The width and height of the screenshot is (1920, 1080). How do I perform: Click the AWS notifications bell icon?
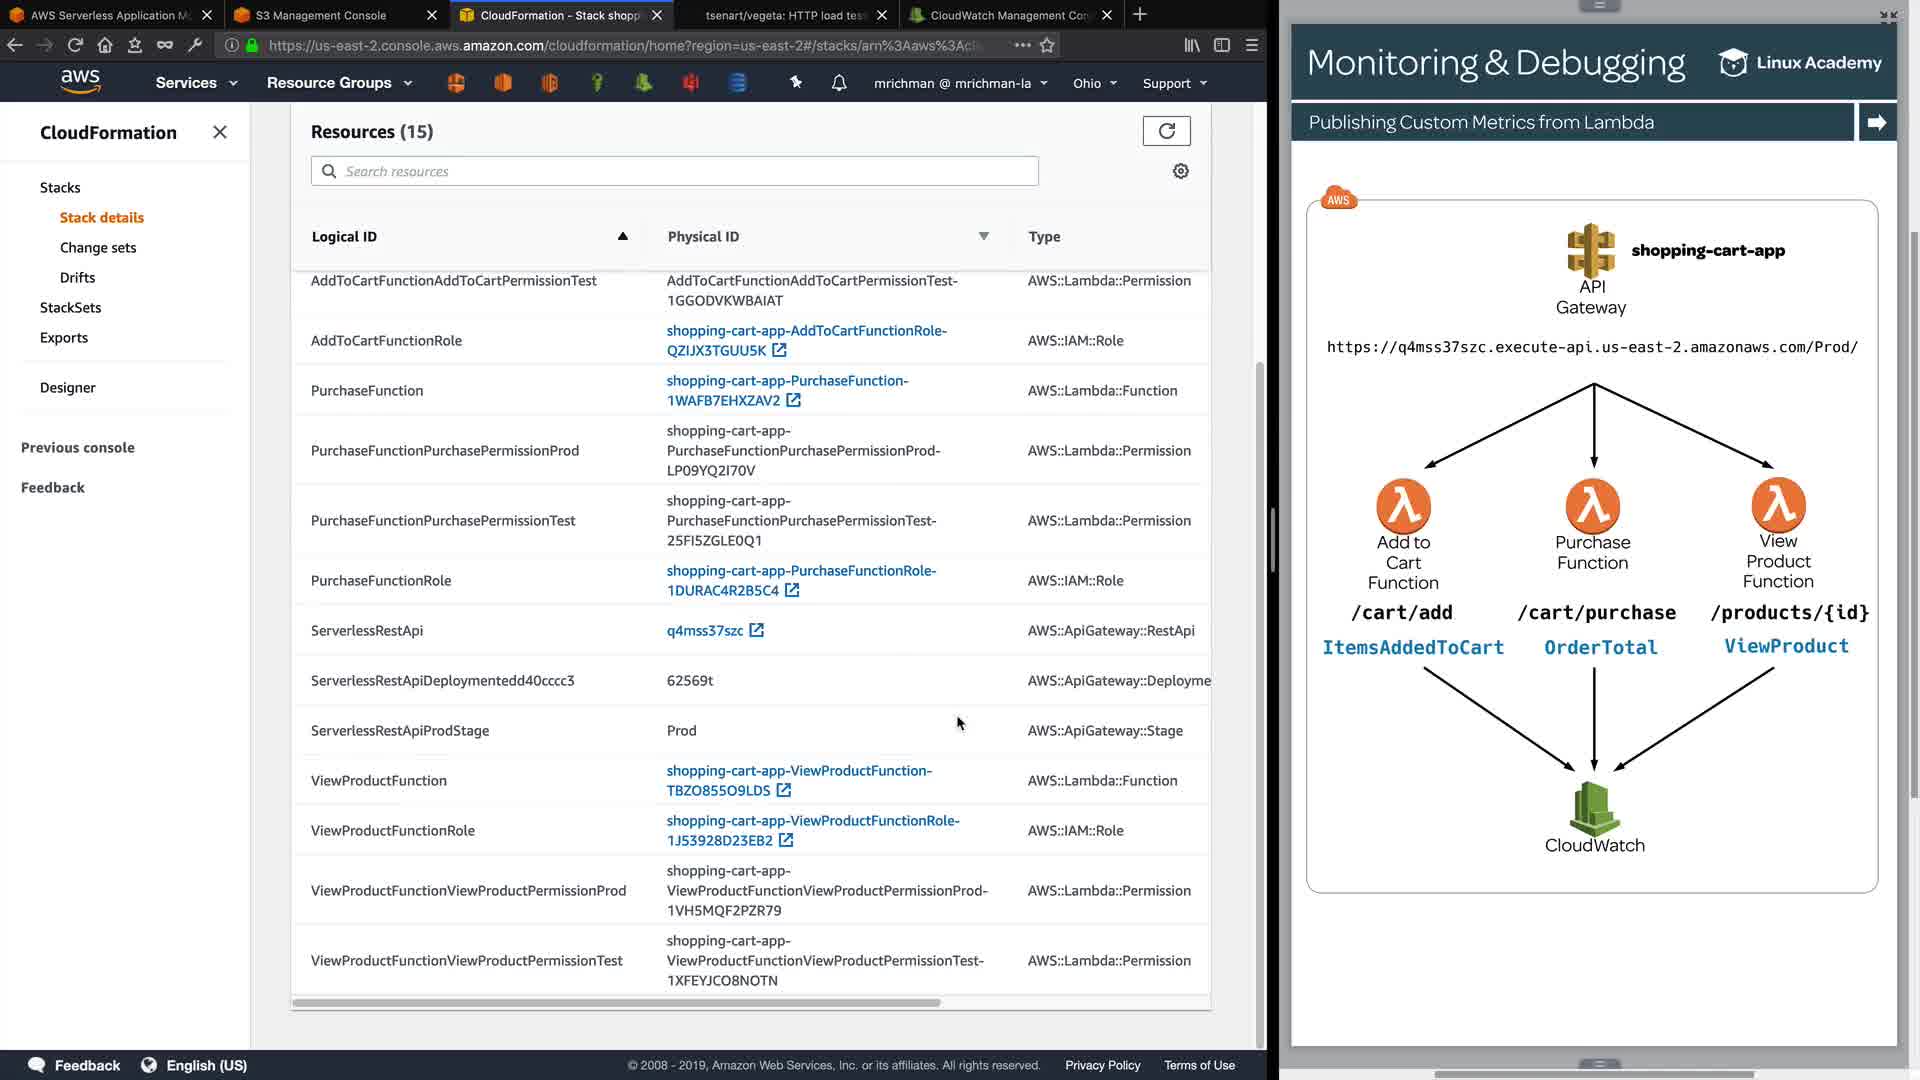tap(839, 83)
